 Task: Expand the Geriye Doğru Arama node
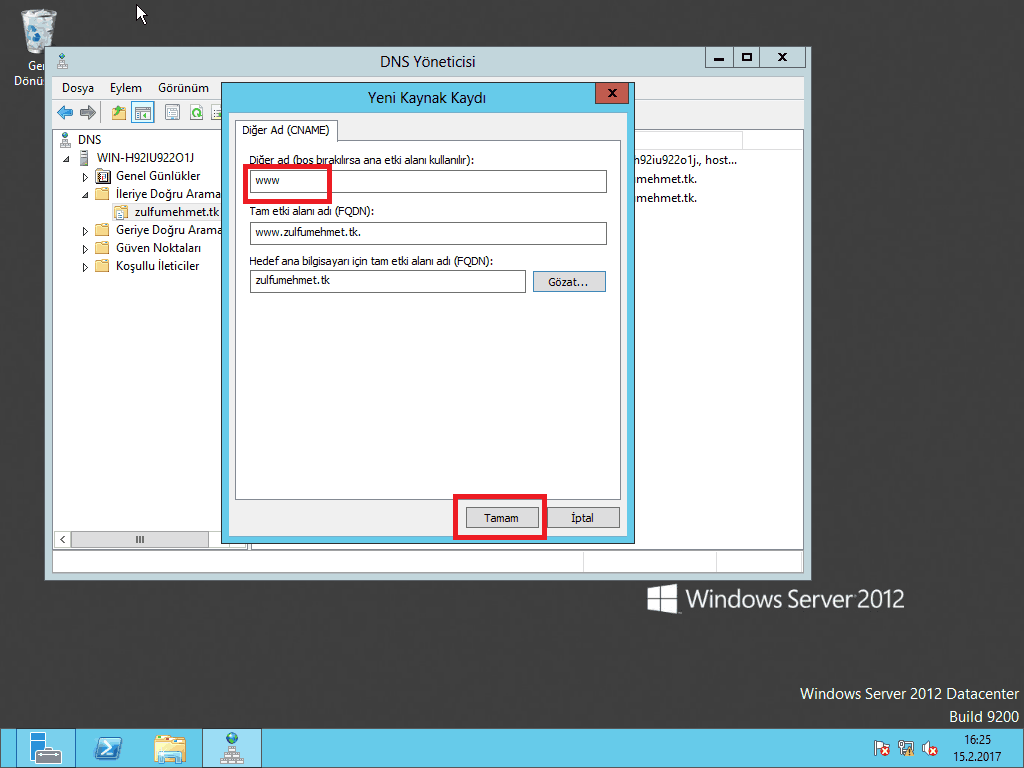point(85,231)
